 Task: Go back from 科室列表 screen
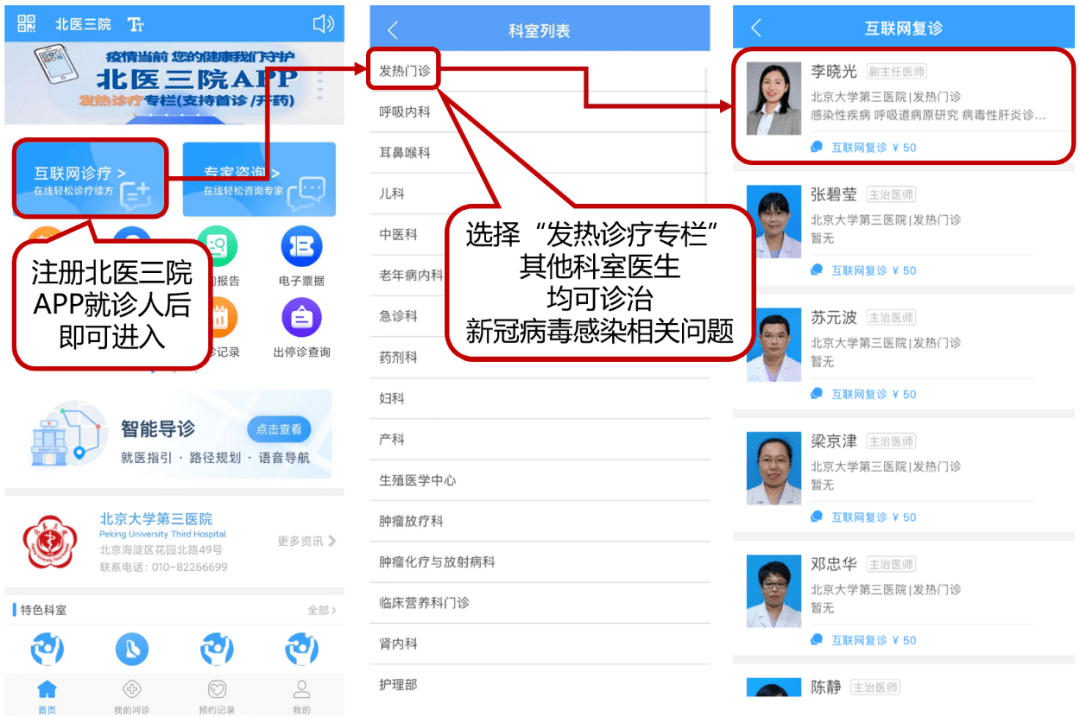click(393, 30)
